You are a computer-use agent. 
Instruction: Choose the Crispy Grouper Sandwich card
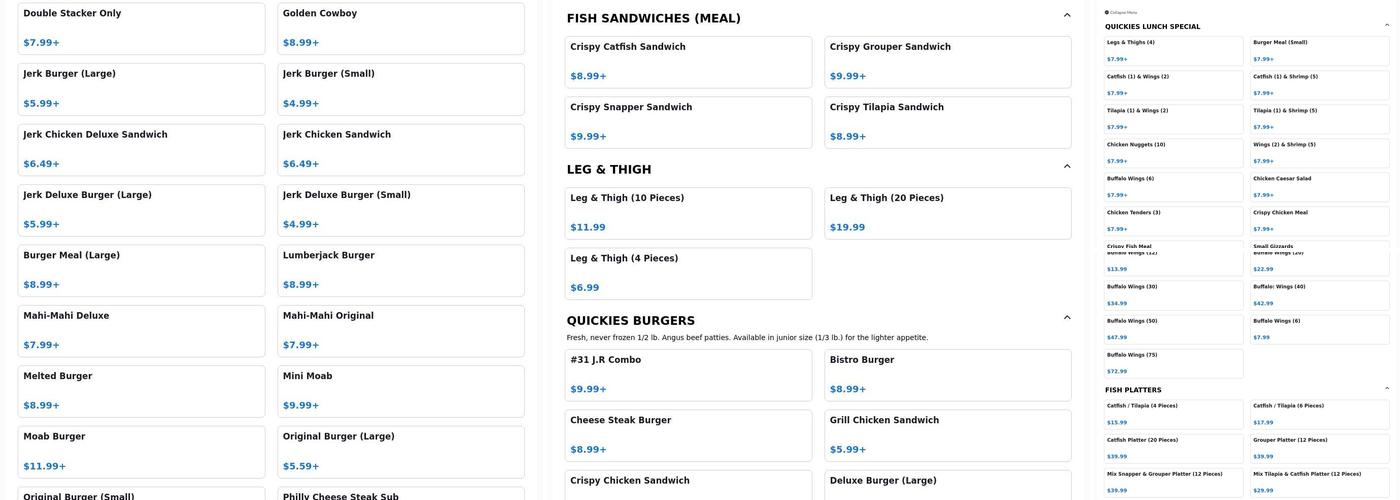947,61
